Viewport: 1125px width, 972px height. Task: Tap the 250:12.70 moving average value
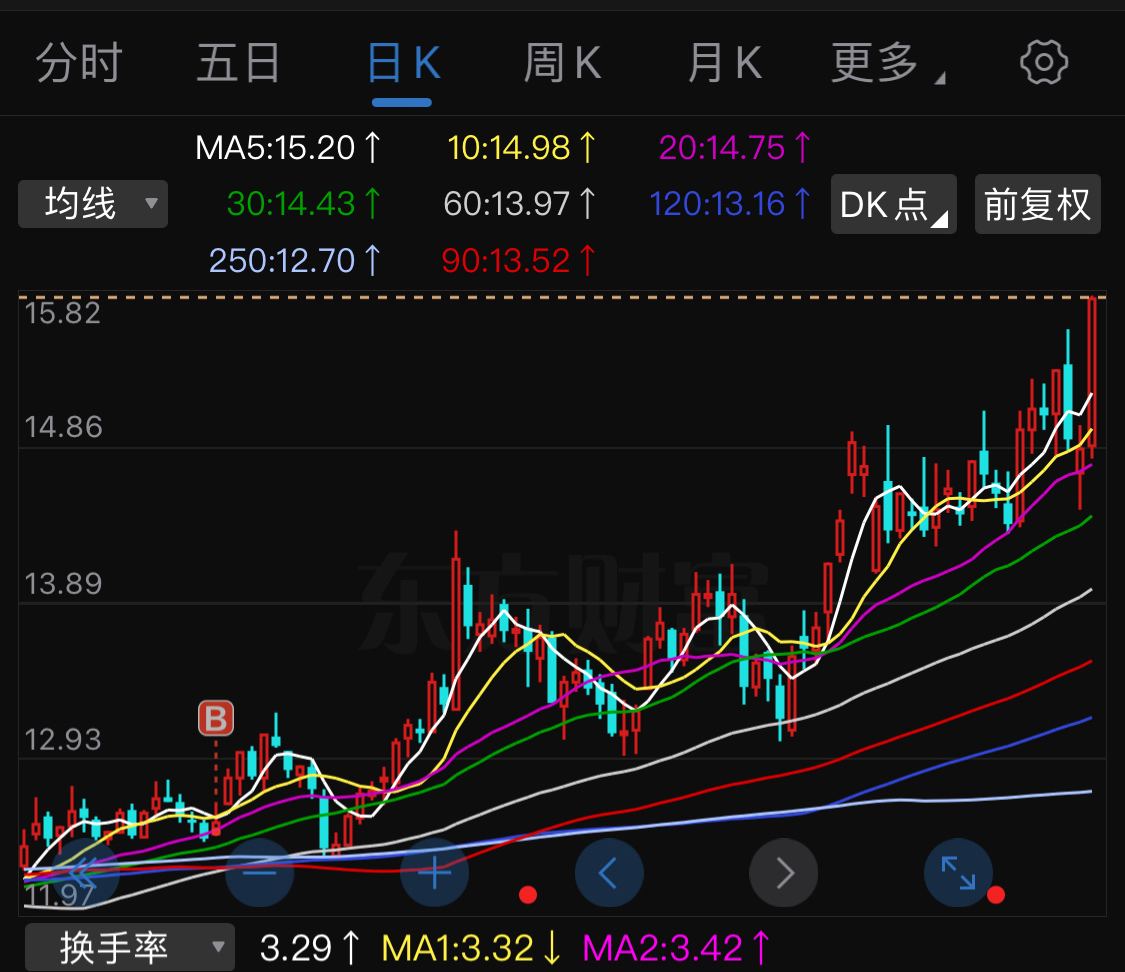click(x=294, y=260)
